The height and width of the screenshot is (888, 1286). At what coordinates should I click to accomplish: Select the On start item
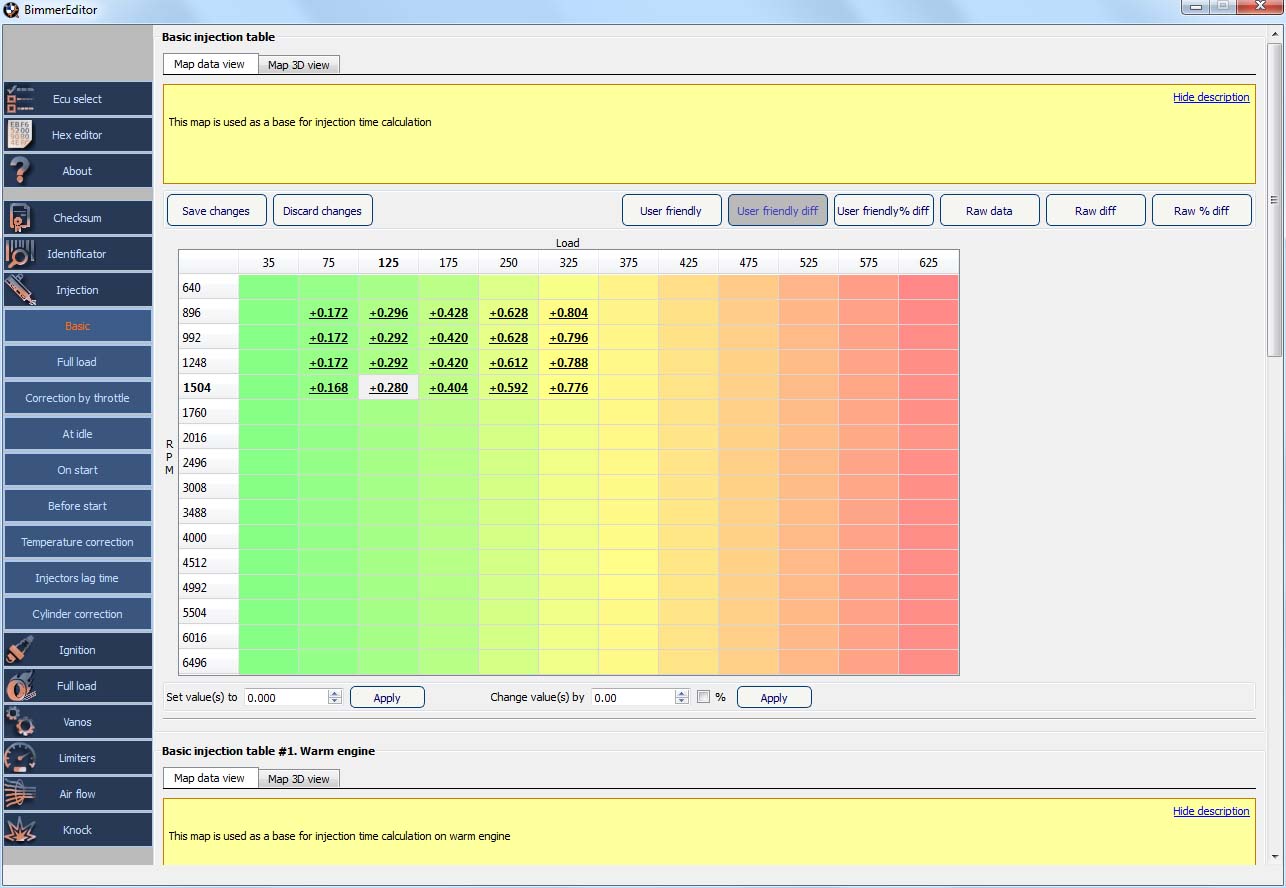point(78,470)
